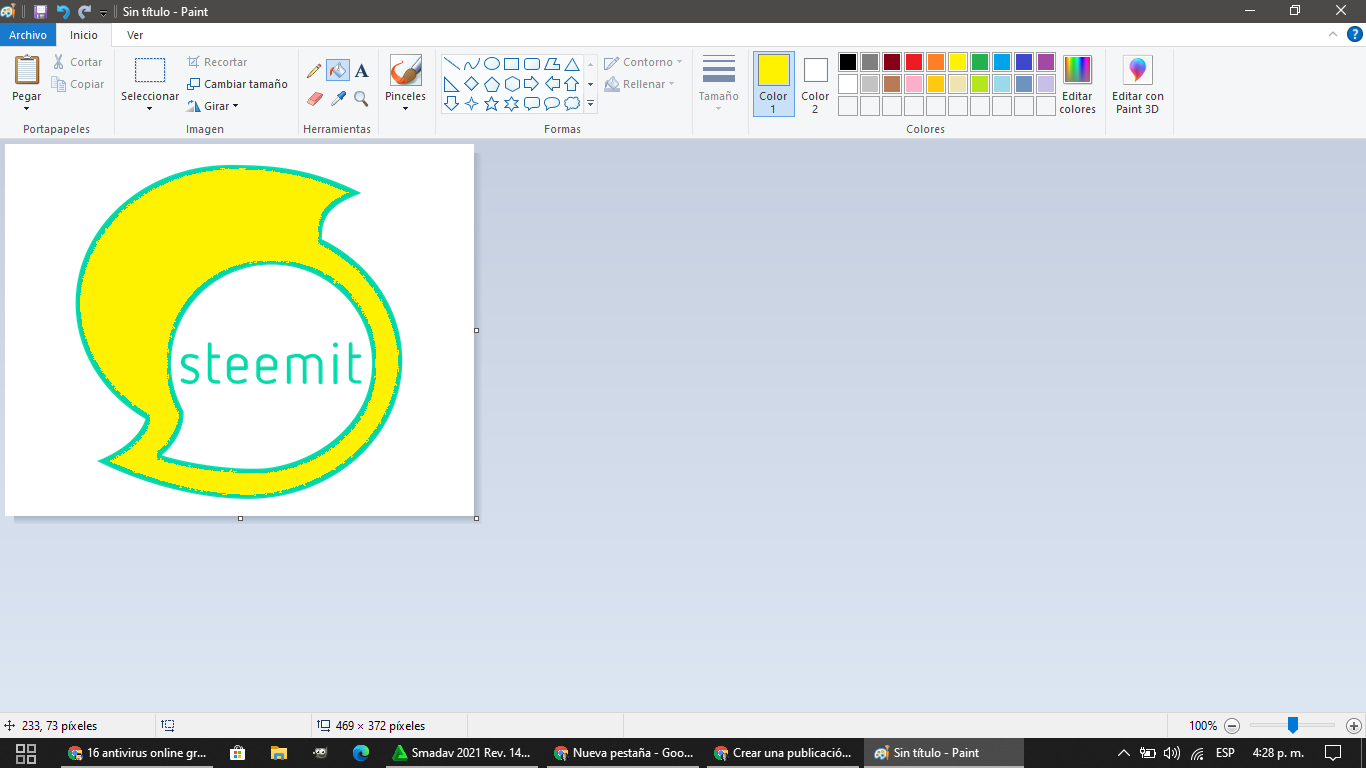Activate the Color 1 button

pyautogui.click(x=773, y=84)
